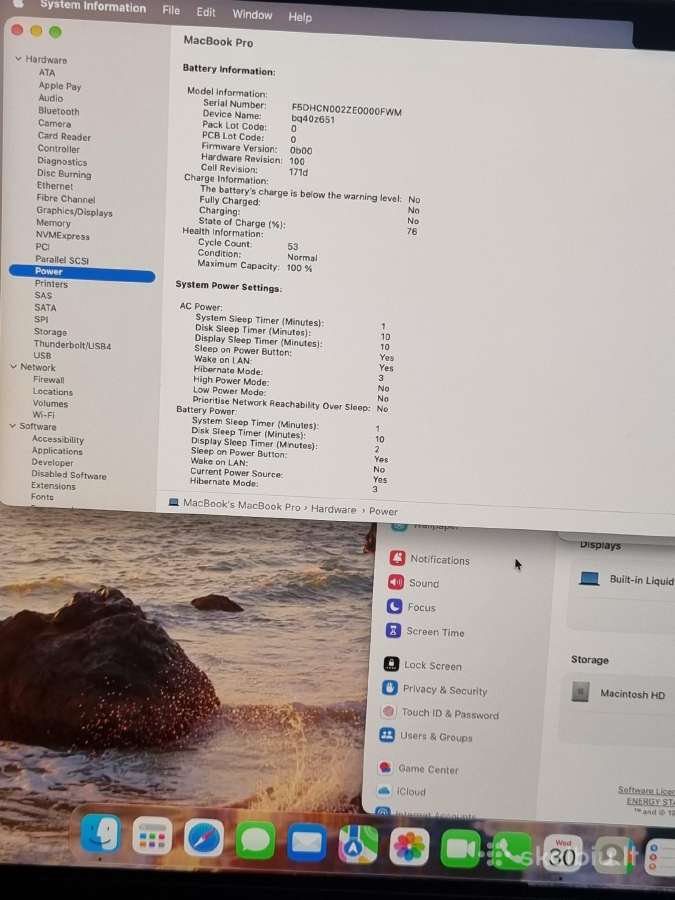This screenshot has height=900, width=675.
Task: Open the Edit menu
Action: coord(205,13)
